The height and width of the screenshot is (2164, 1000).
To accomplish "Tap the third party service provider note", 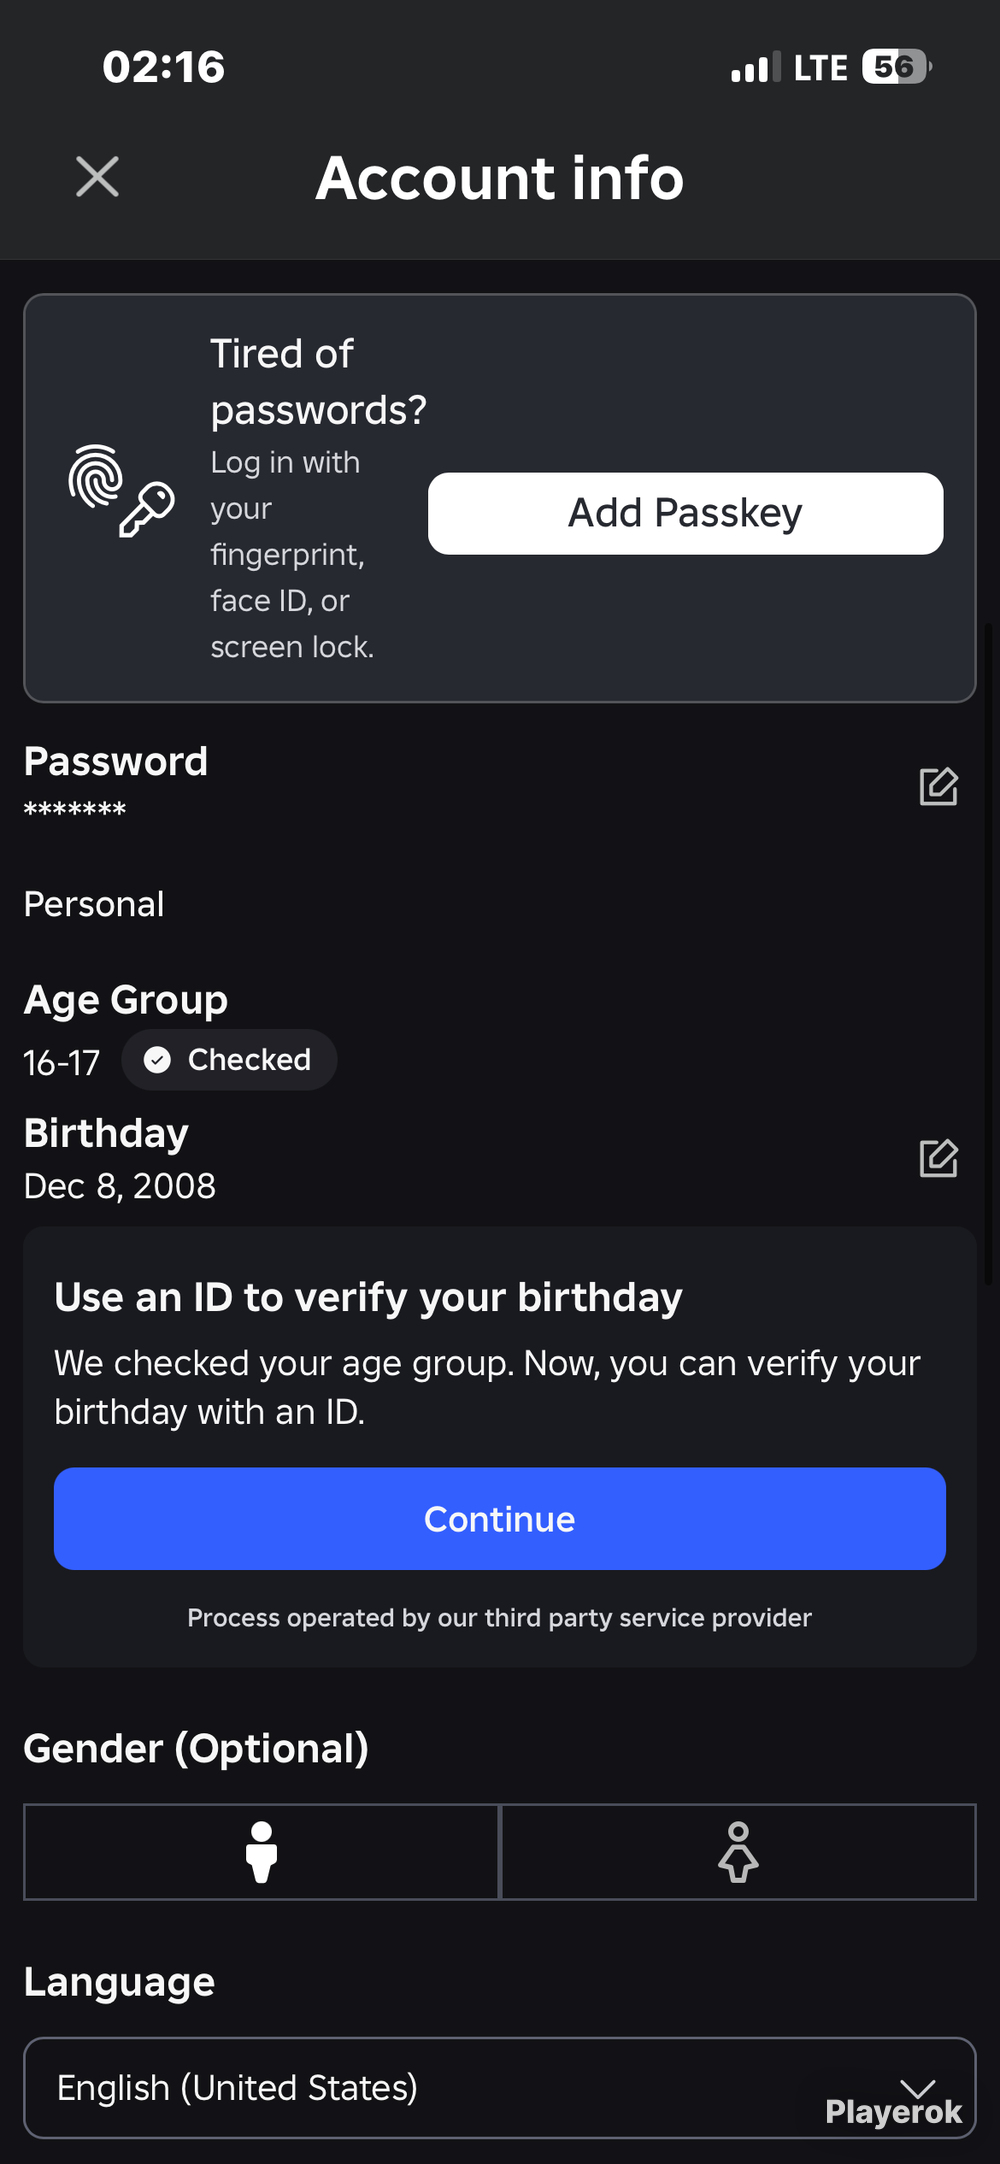I will (x=500, y=1617).
